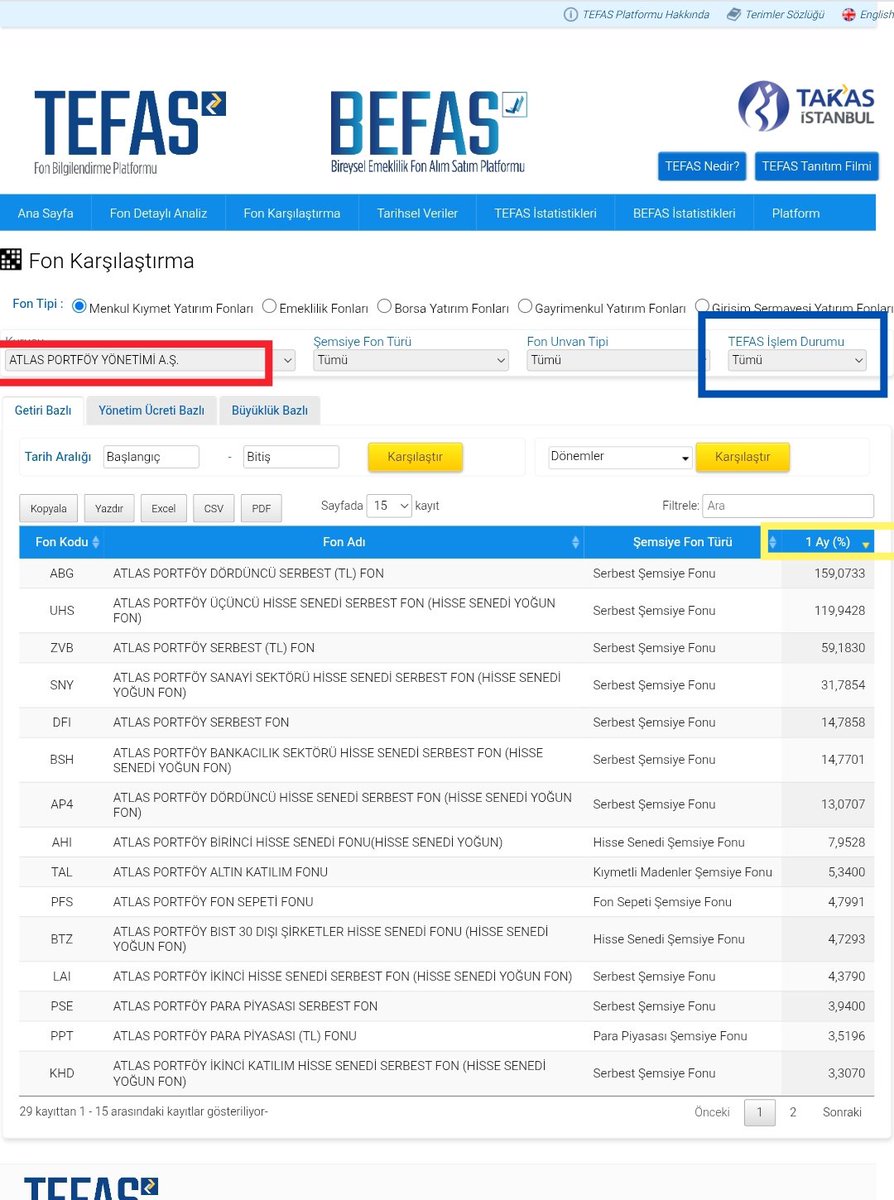Click ATLAS PORTFÖY ALTIN KATILIM FONU
This screenshot has height=1200, width=894.
coord(220,872)
